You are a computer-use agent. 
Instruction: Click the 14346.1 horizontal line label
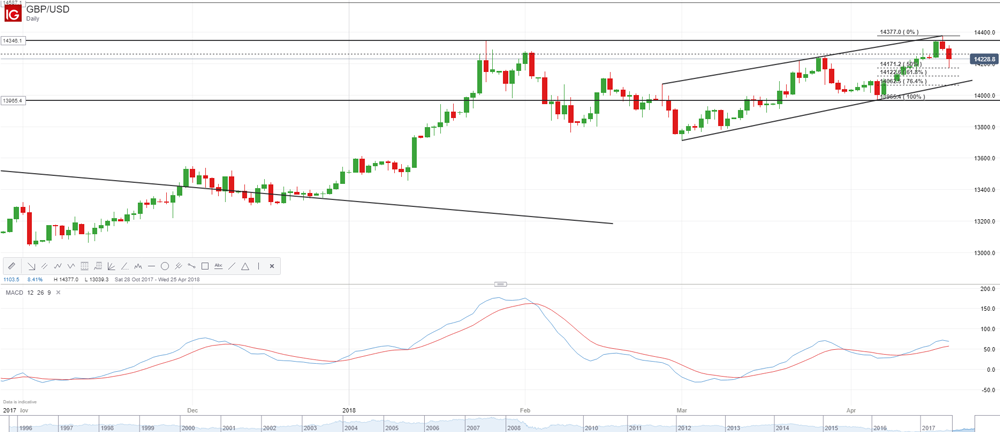click(x=12, y=40)
